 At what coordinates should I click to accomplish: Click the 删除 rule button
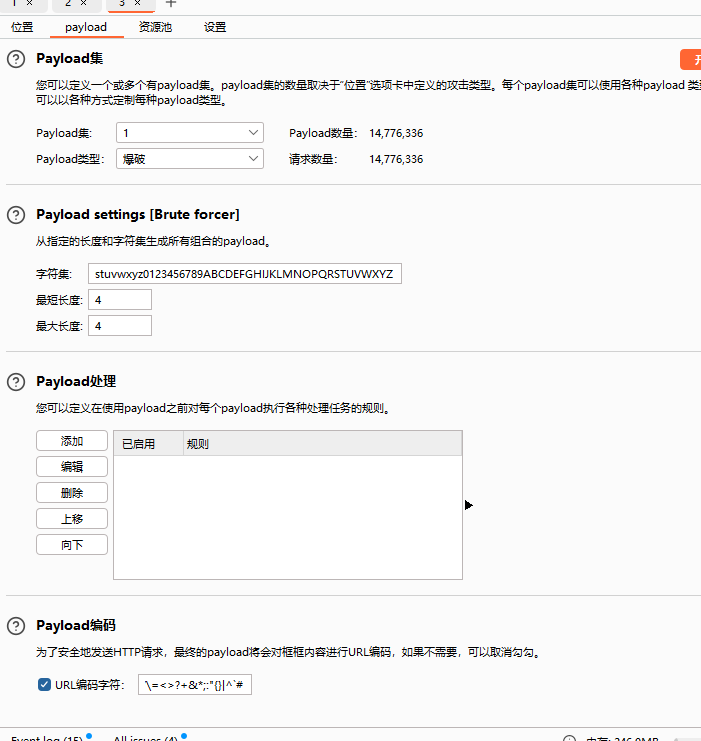(x=72, y=493)
